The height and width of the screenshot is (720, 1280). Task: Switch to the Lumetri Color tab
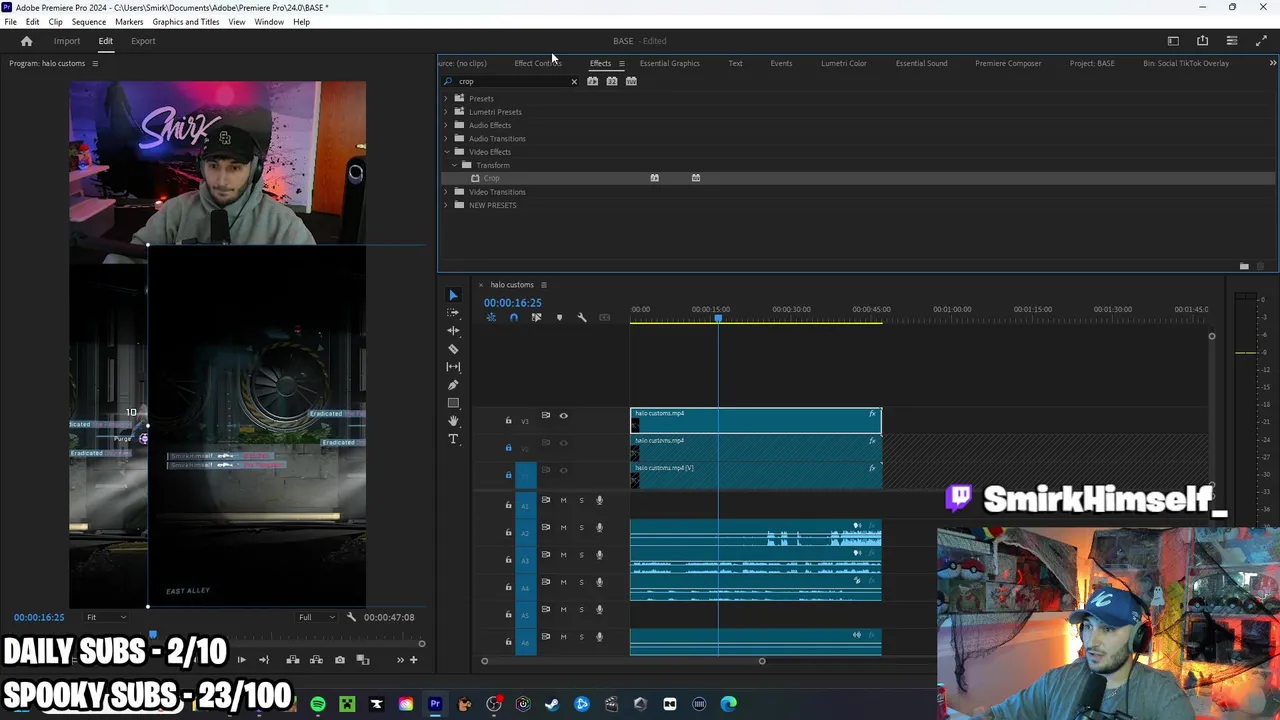843,63
